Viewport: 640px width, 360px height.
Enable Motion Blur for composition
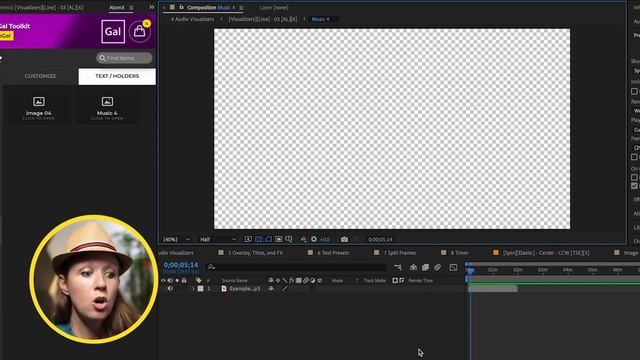437,267
